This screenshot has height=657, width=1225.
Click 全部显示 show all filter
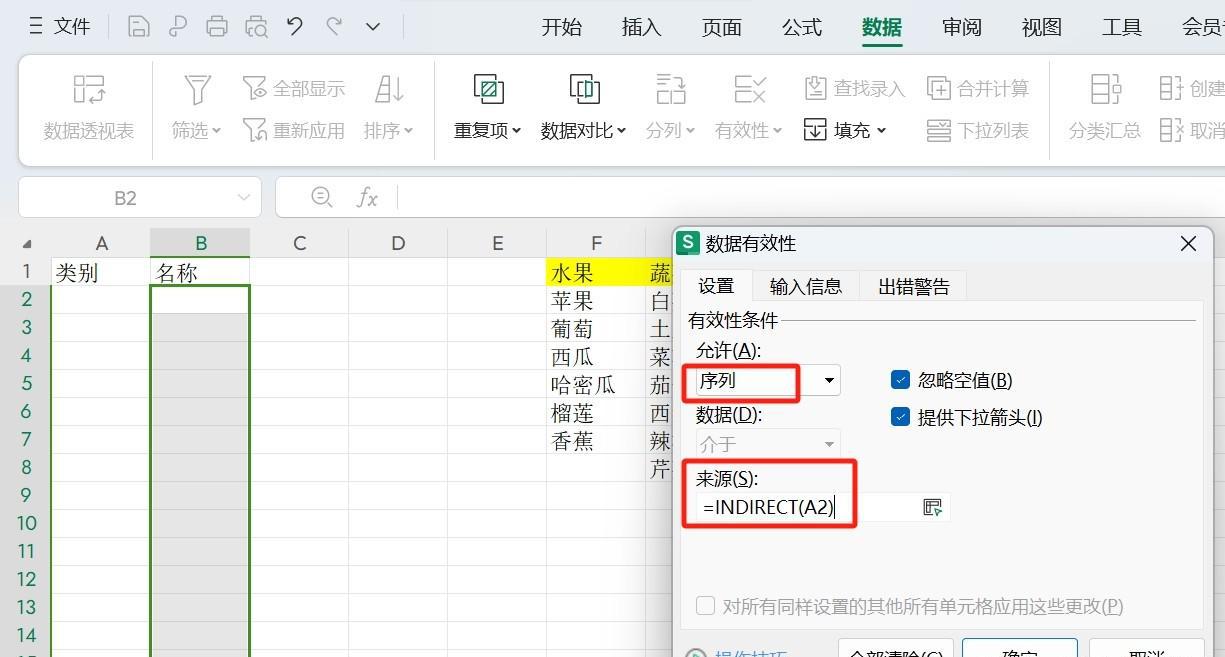click(294, 89)
